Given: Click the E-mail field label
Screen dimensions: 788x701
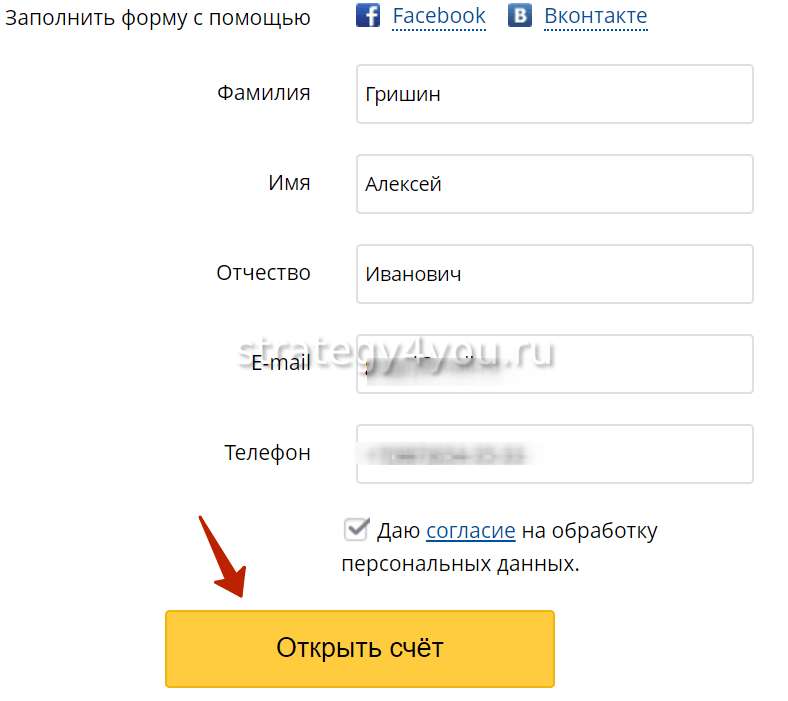Looking at the screenshot, I should (x=281, y=363).
